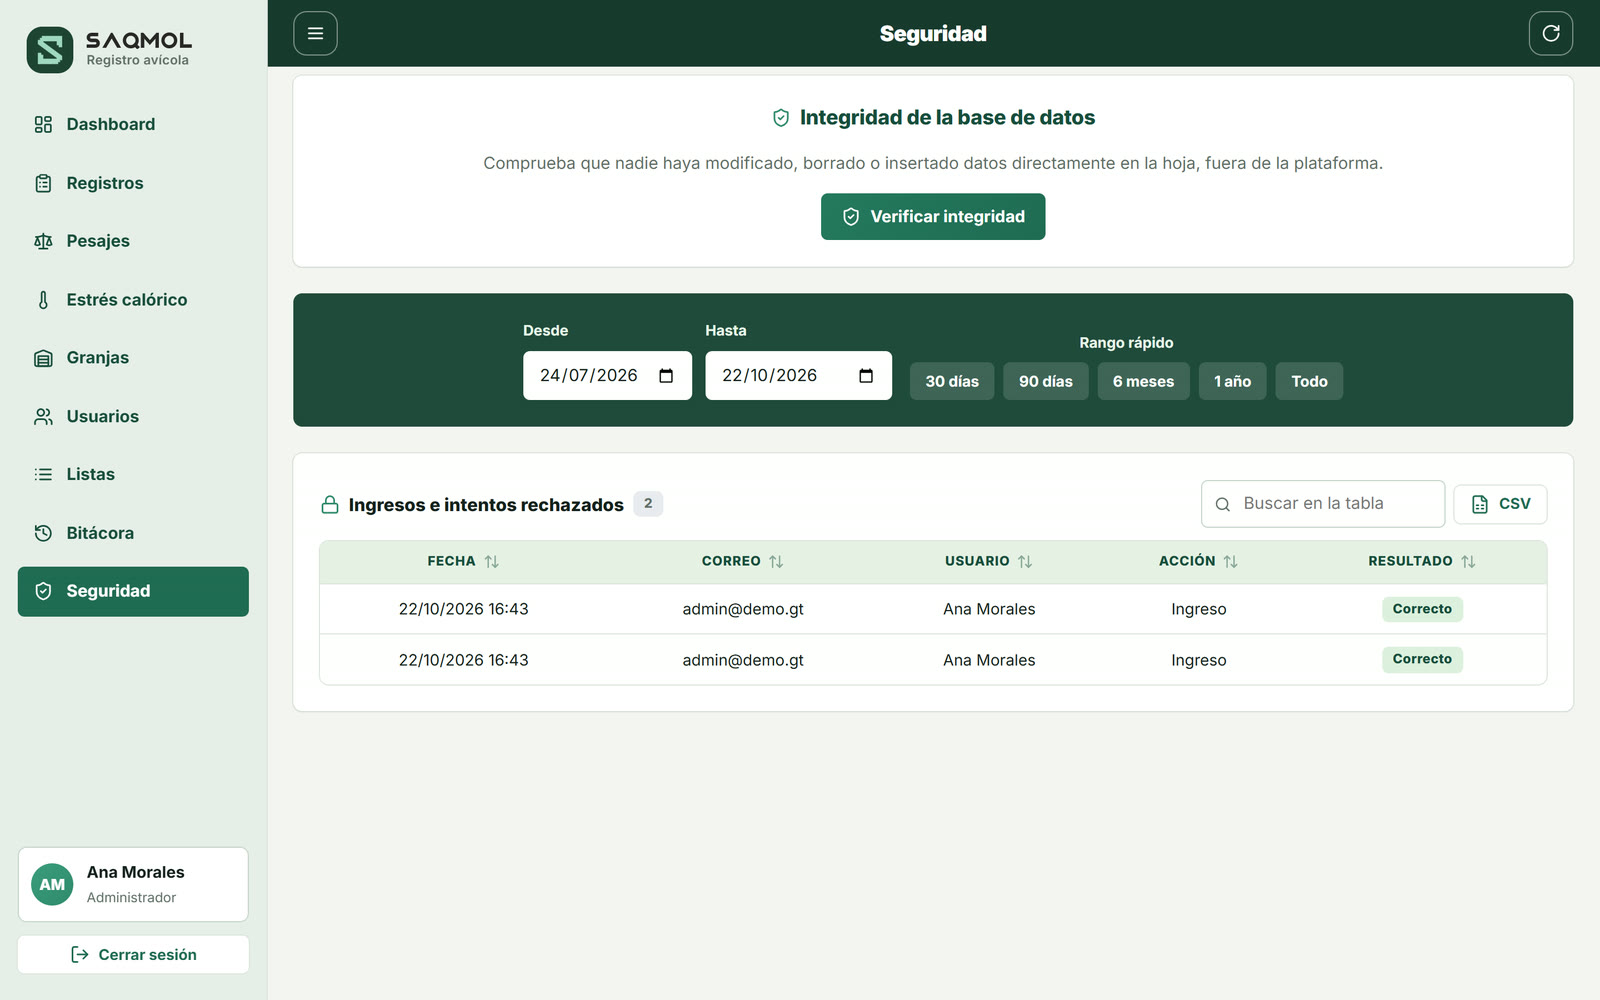Select the Seguridad sidebar item
Viewport: 1600px width, 1000px height.
tap(133, 591)
